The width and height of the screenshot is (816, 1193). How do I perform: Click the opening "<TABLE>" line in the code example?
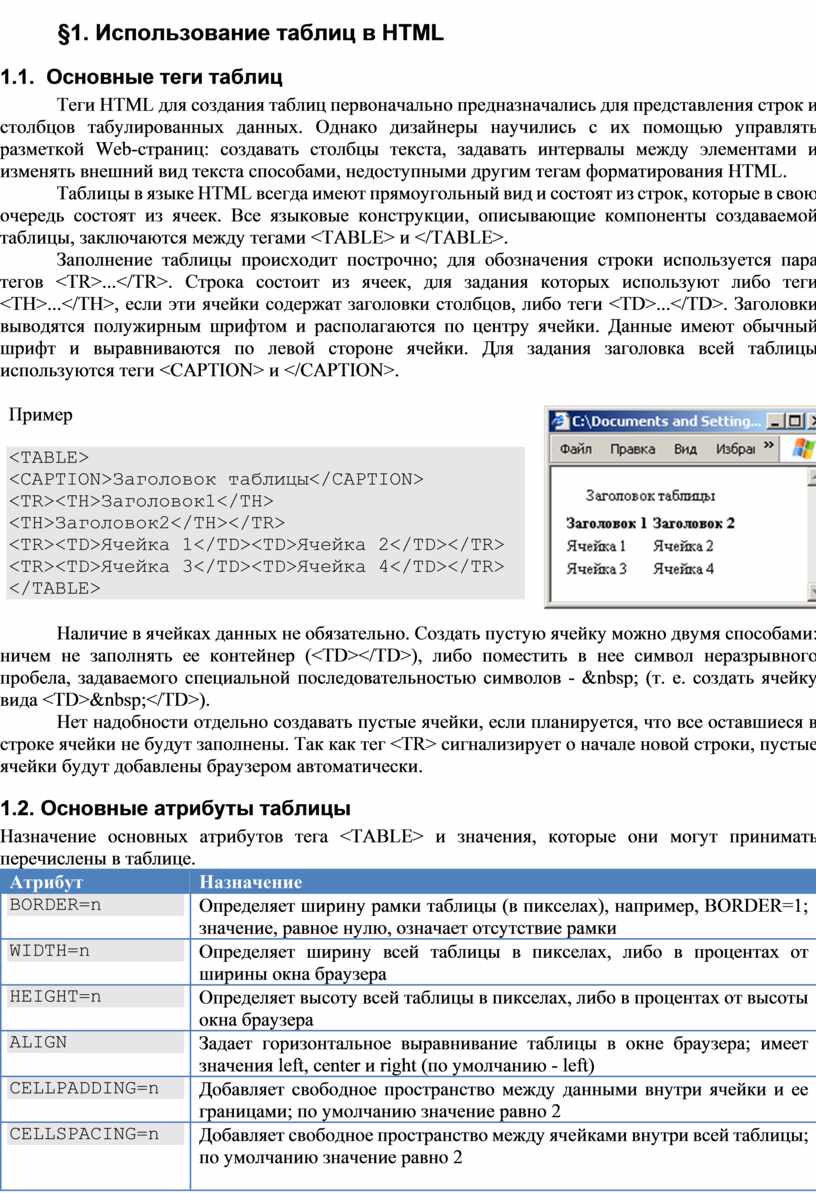[x=49, y=458]
